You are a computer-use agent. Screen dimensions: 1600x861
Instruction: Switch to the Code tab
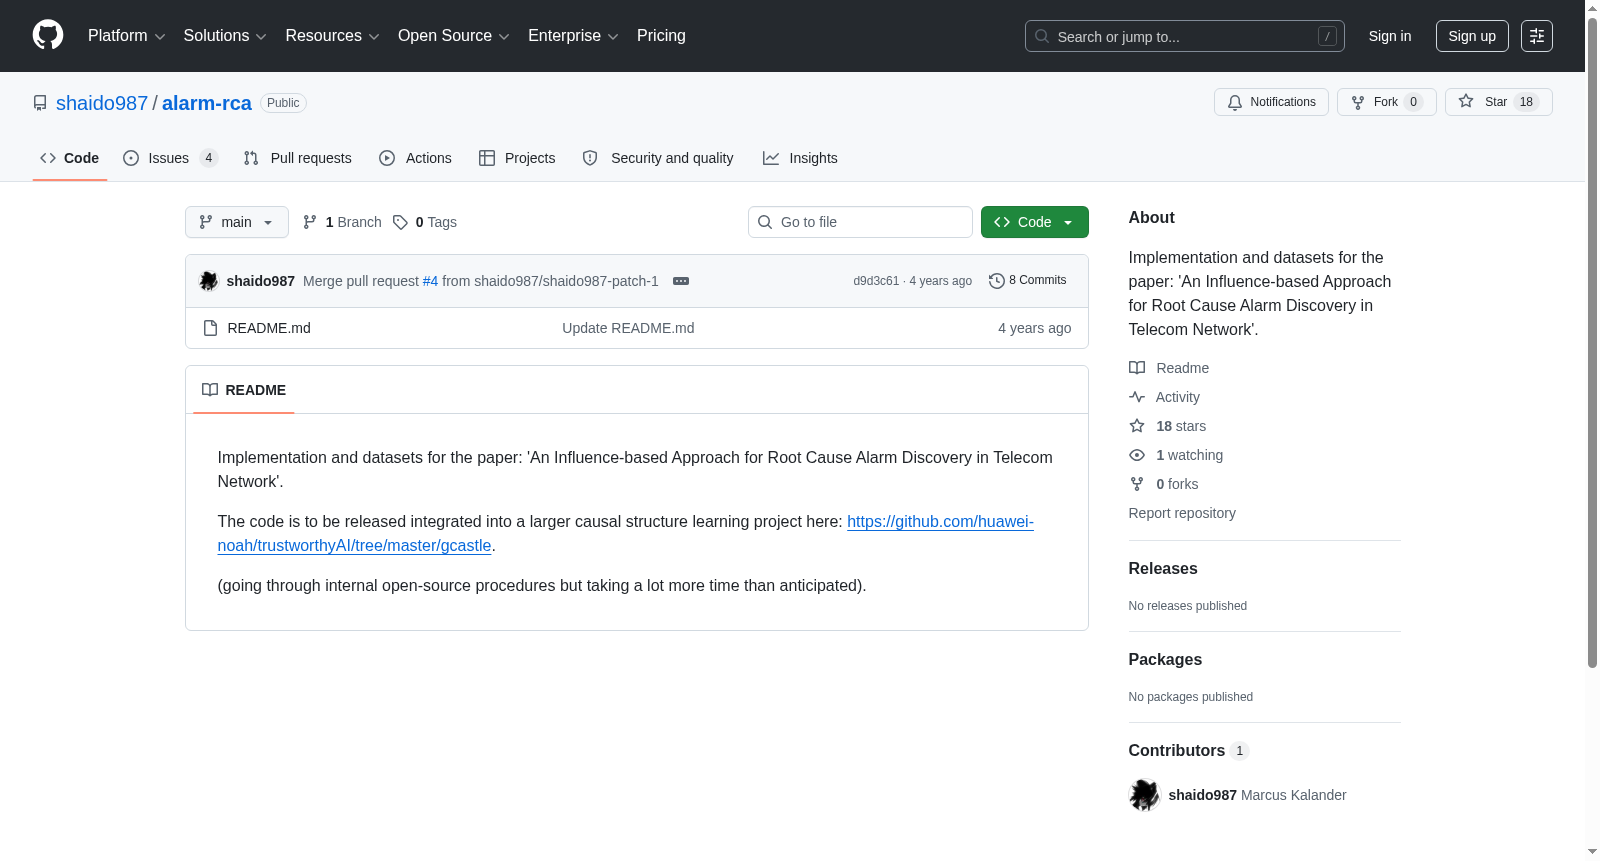click(70, 158)
